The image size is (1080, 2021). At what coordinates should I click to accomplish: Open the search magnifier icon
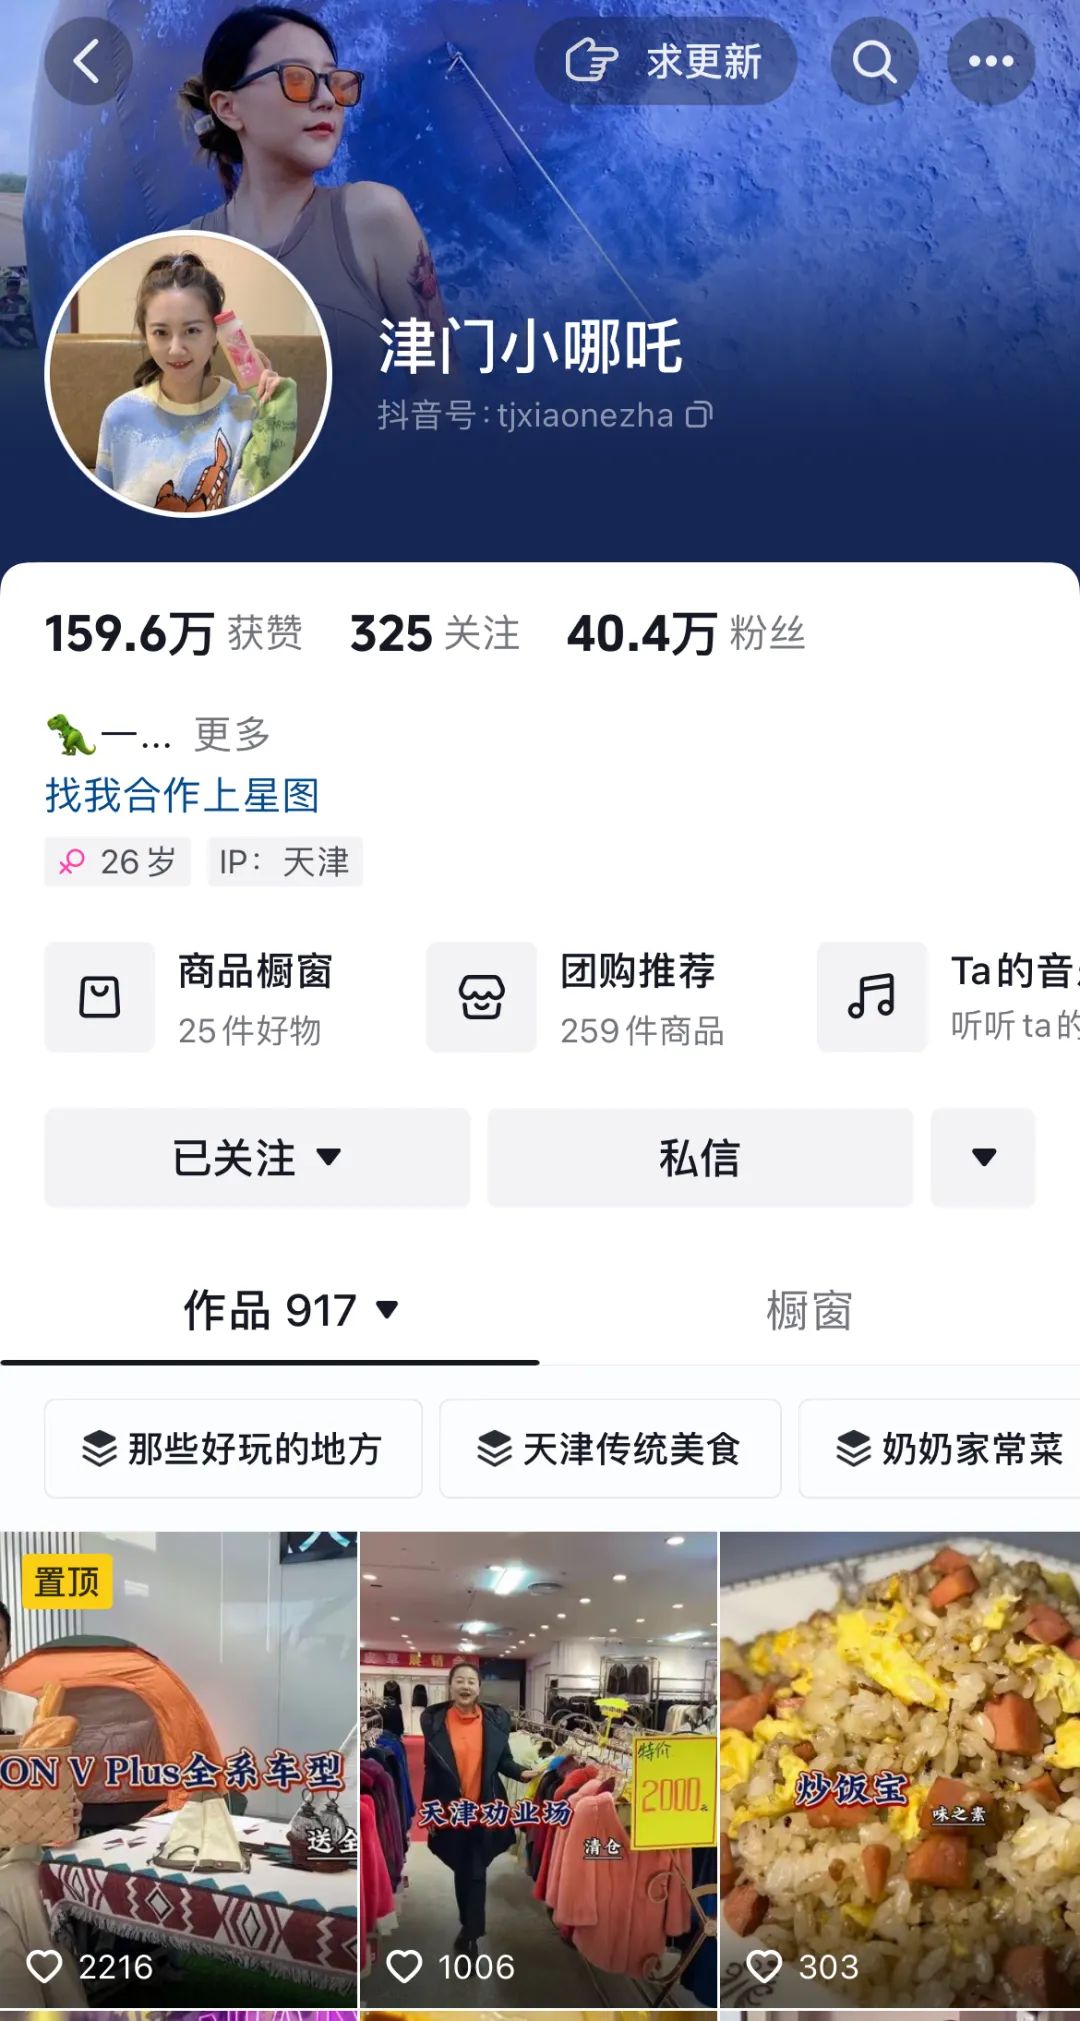tap(874, 61)
